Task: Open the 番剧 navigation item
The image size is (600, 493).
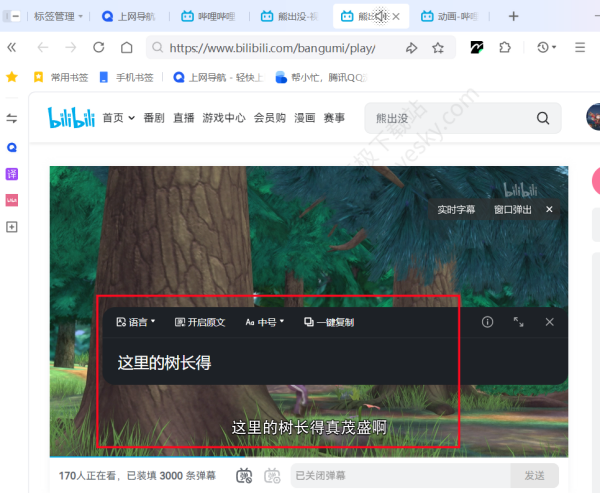Action: [x=153, y=118]
